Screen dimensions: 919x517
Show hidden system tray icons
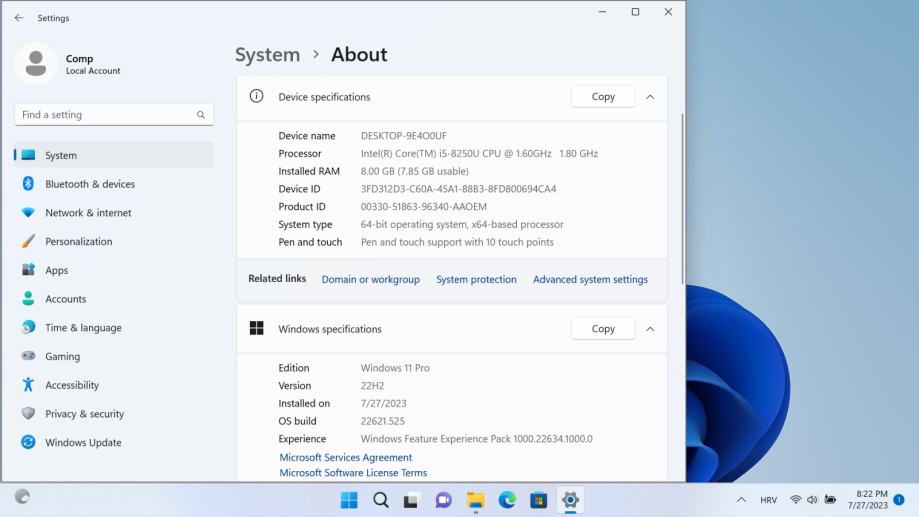click(741, 500)
